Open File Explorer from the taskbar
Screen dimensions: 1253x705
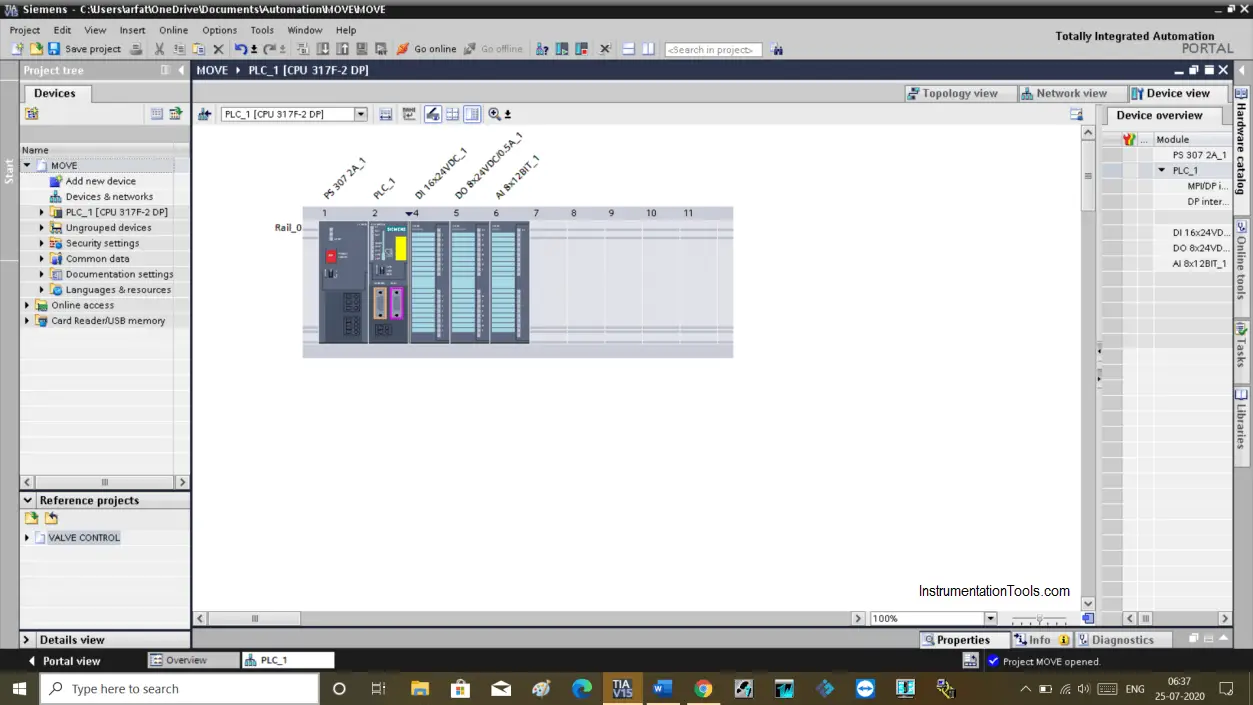click(x=420, y=688)
